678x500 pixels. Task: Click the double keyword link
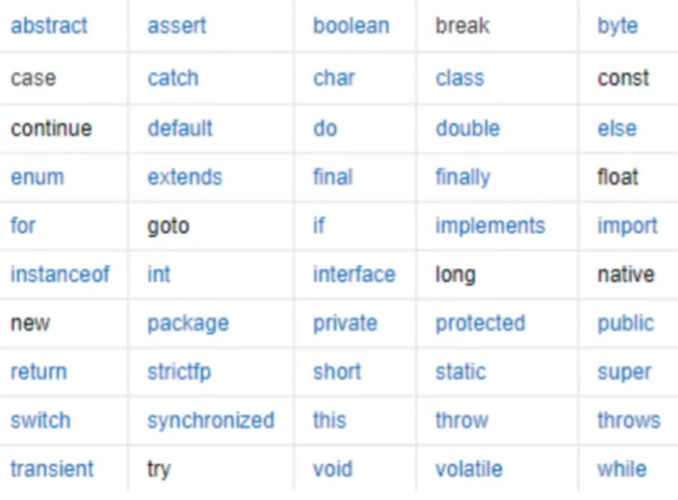click(x=467, y=128)
